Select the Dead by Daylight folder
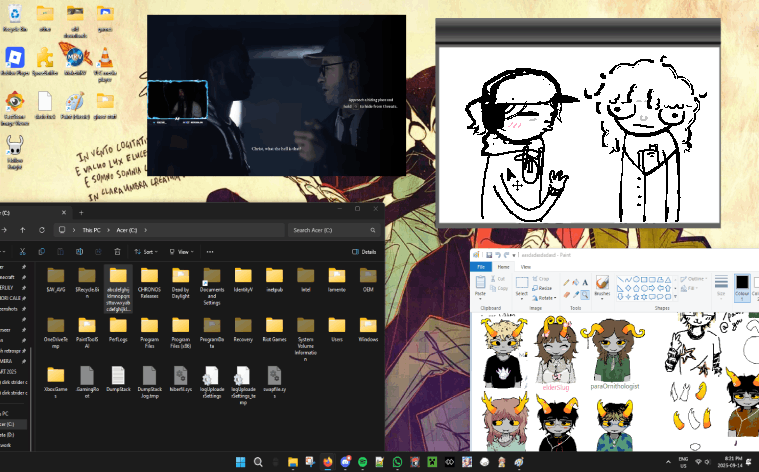This screenshot has height=472, width=759. [x=181, y=283]
